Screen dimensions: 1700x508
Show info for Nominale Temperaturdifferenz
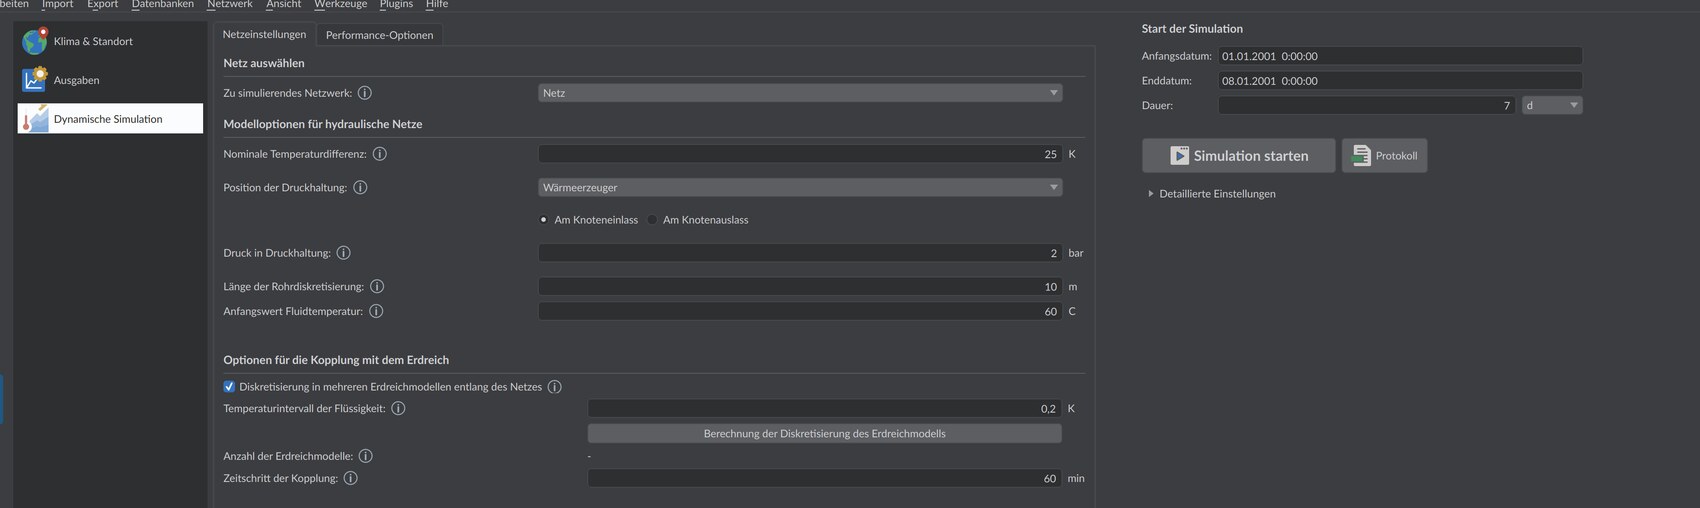coord(380,154)
